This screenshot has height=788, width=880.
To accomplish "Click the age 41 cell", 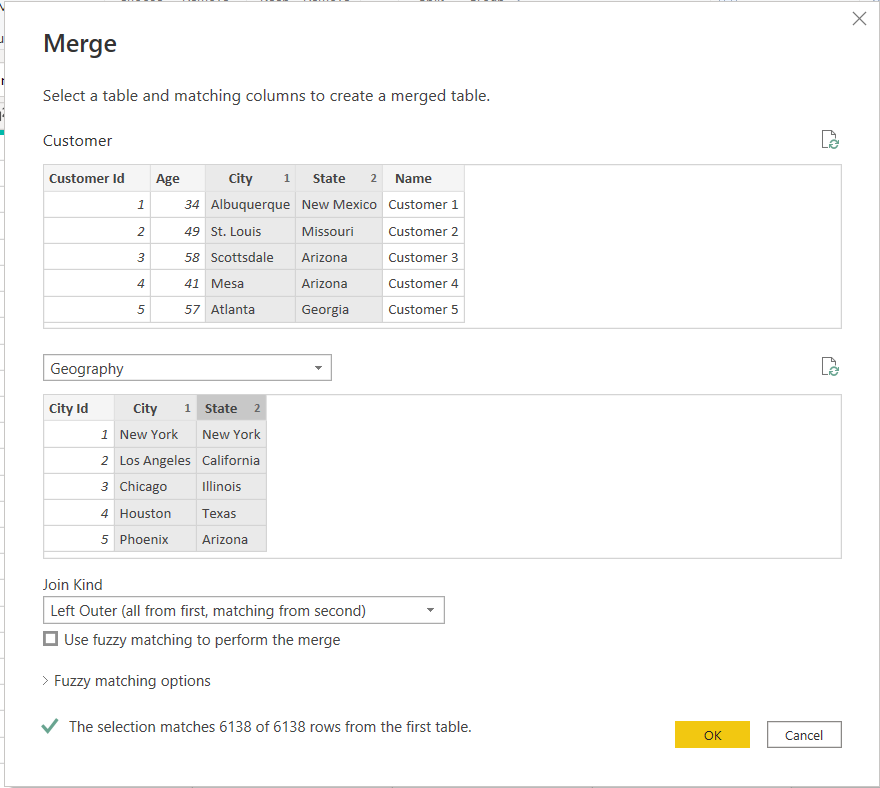I will (178, 283).
